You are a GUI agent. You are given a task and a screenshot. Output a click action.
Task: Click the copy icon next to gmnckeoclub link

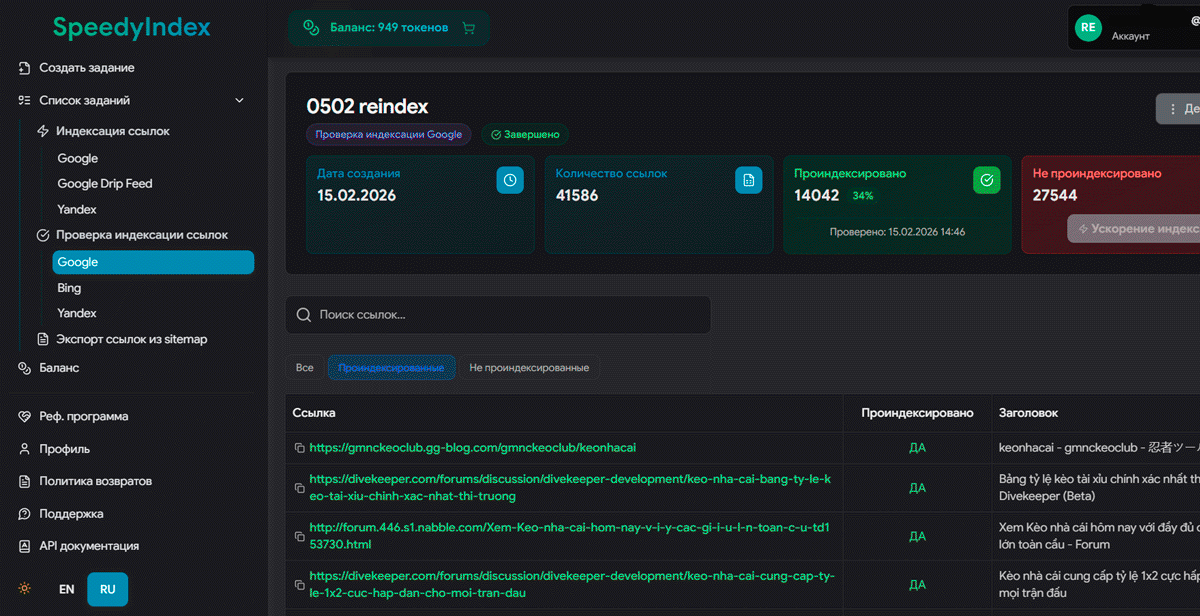point(299,448)
